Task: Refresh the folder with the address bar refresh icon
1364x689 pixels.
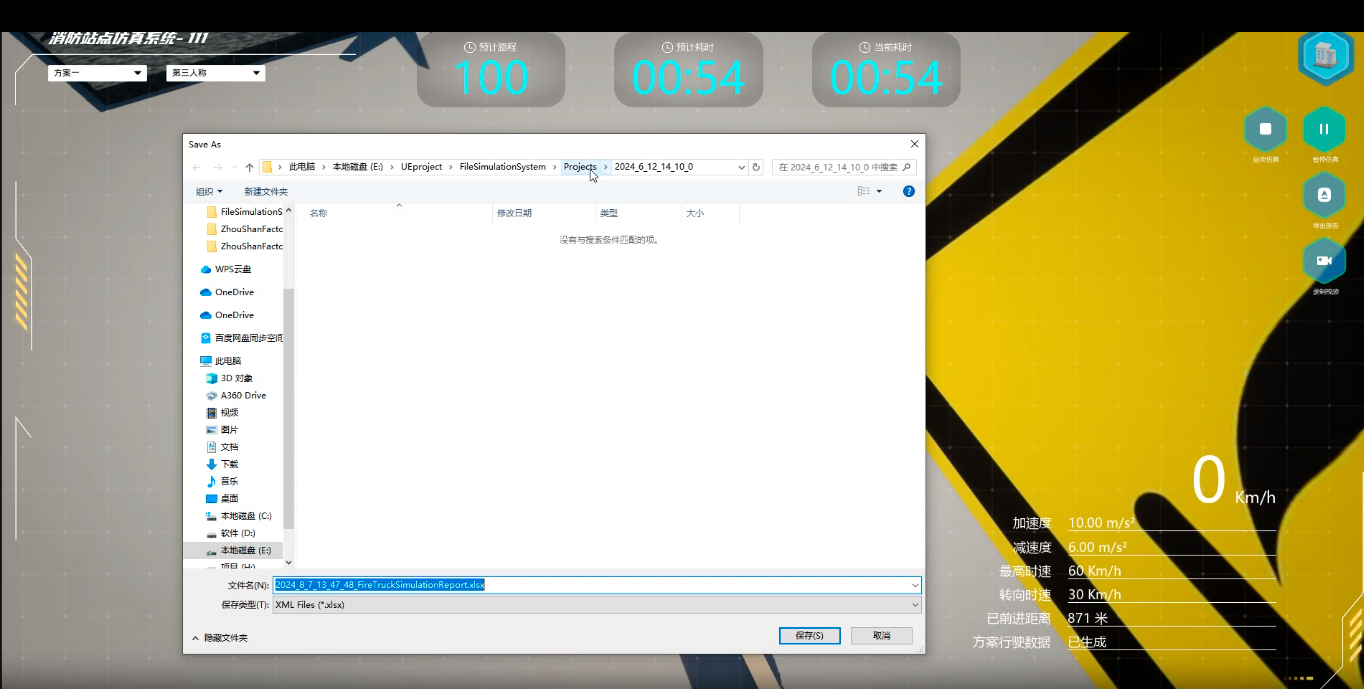Action: 756,168
